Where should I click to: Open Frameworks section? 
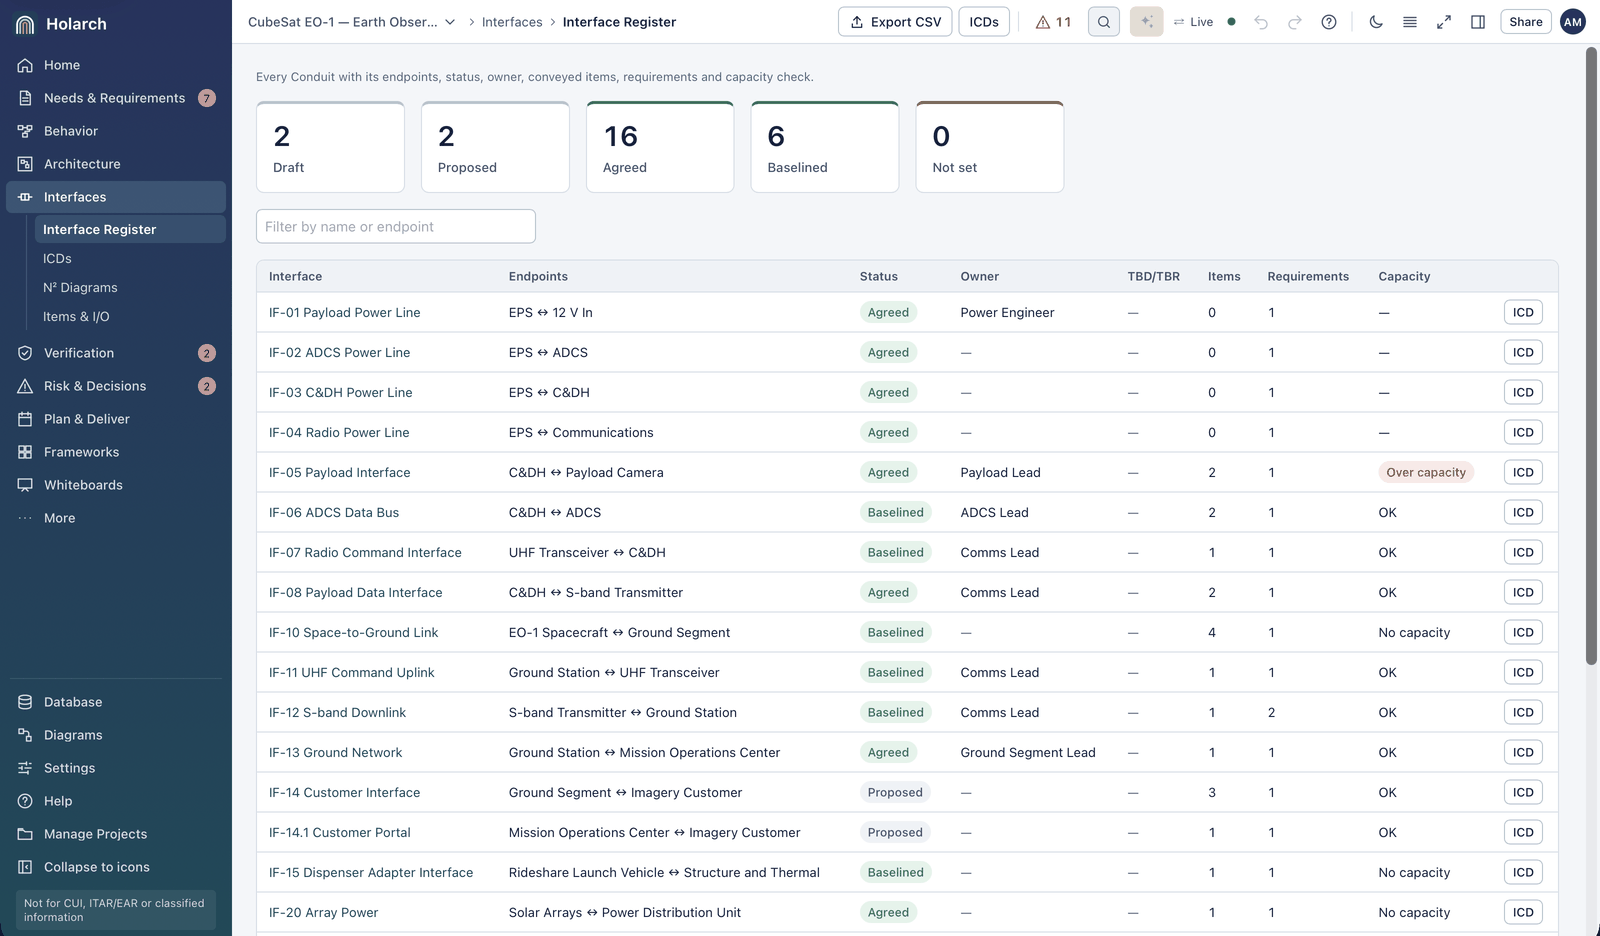click(x=116, y=452)
